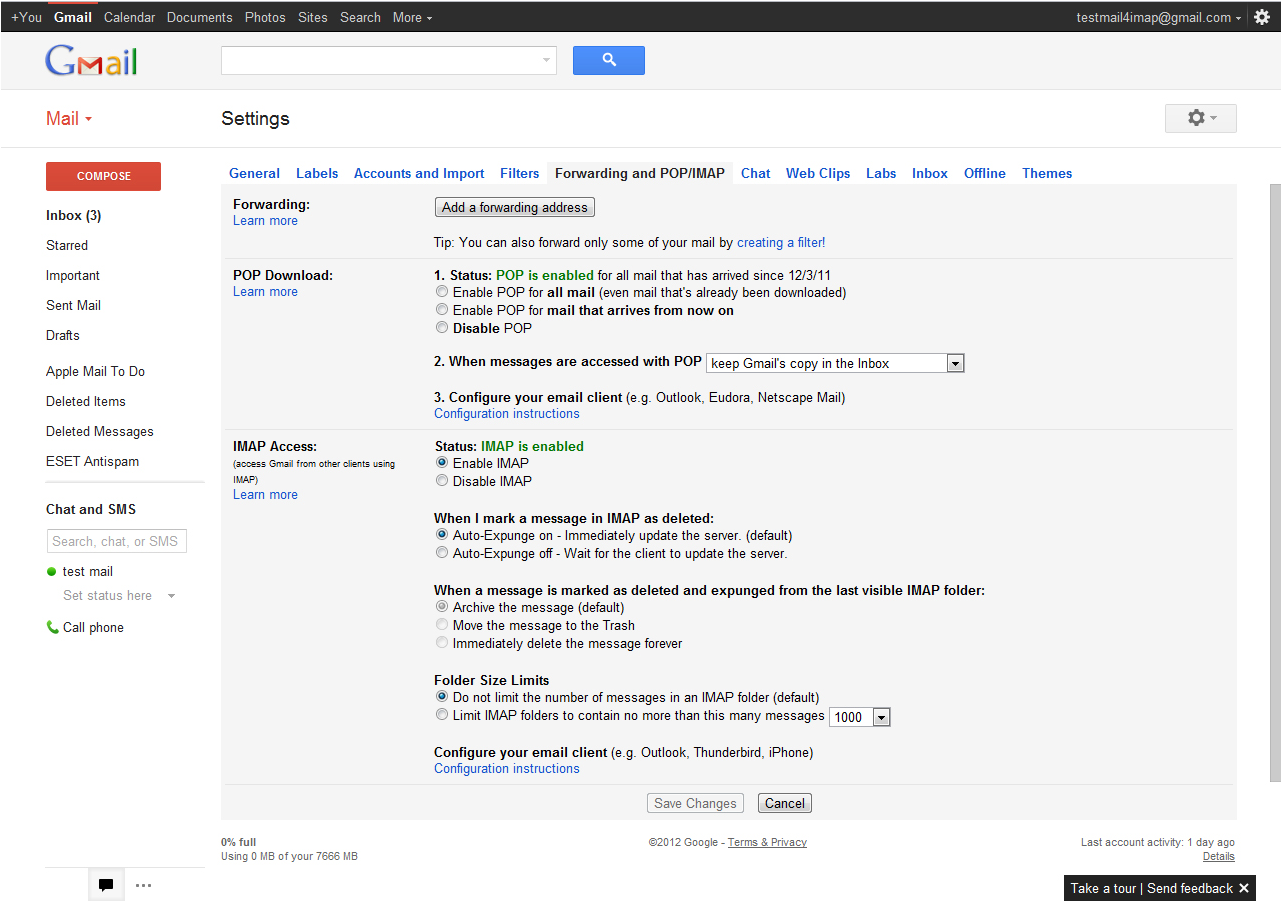The height and width of the screenshot is (902, 1282).
Task: Open the Filters settings tab
Action: pos(519,173)
